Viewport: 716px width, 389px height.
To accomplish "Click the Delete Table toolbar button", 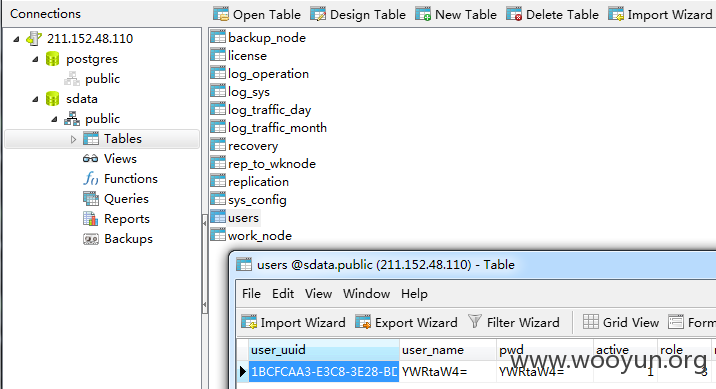I will click(x=553, y=15).
